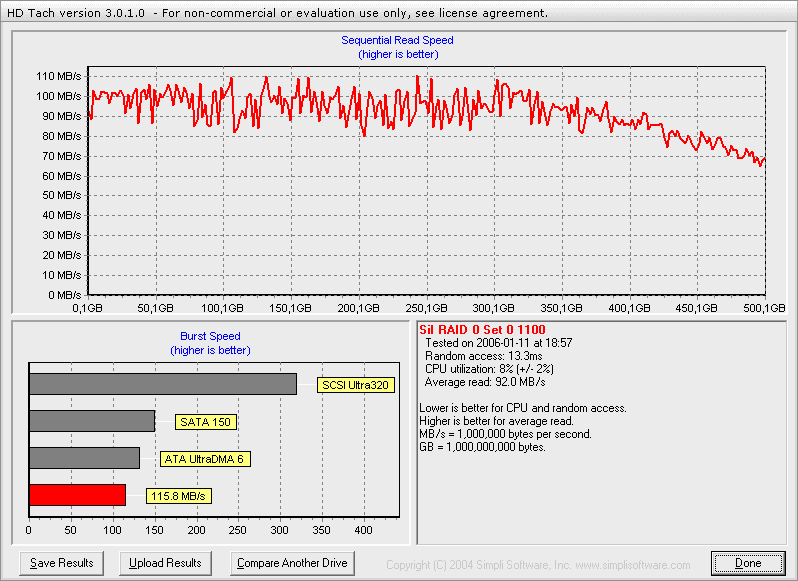The height and width of the screenshot is (581, 798).
Task: Click the red 115.8 MB/s burst bar
Action: [x=77, y=495]
